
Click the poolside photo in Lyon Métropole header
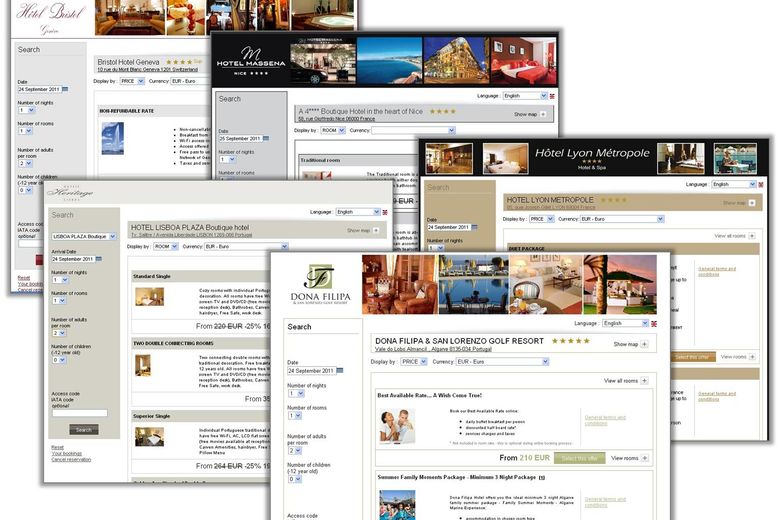pyautogui.click(x=735, y=158)
